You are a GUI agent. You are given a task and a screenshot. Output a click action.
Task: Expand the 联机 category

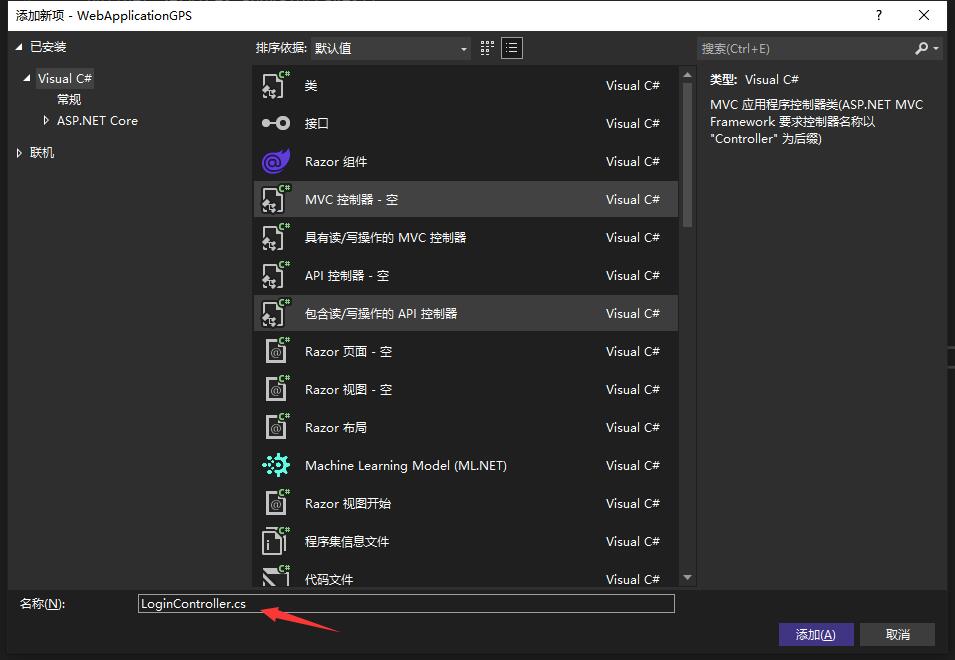[x=19, y=153]
